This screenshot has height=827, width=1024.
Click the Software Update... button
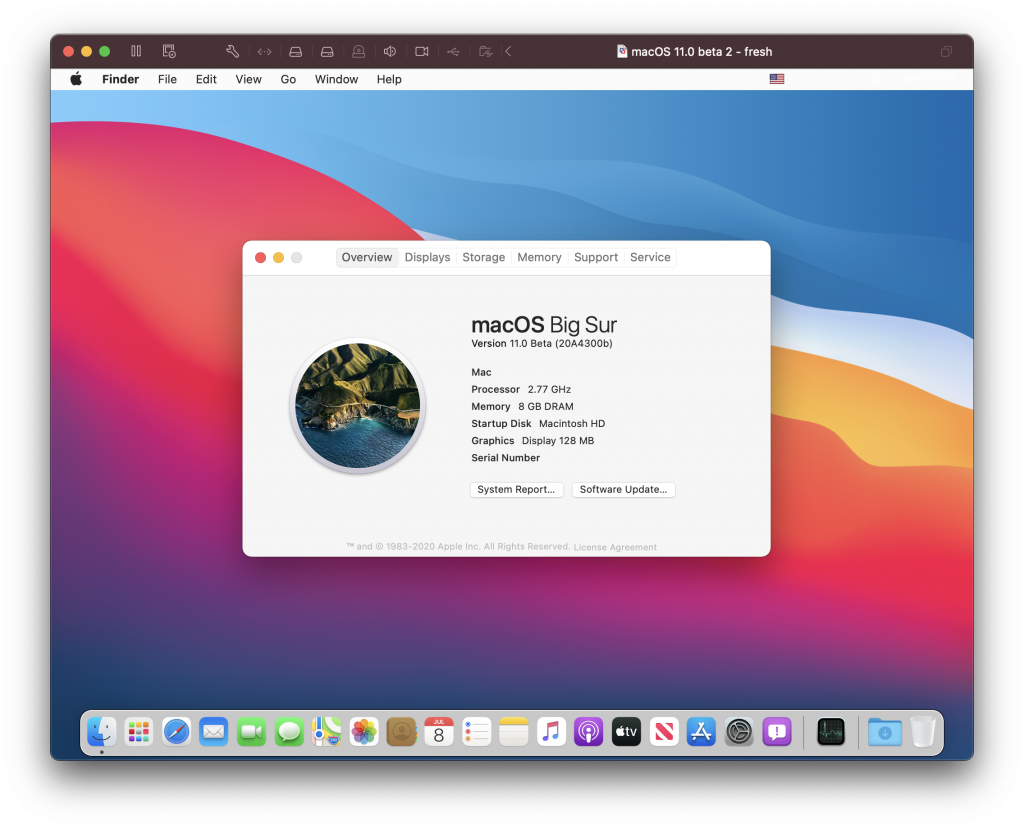(624, 489)
